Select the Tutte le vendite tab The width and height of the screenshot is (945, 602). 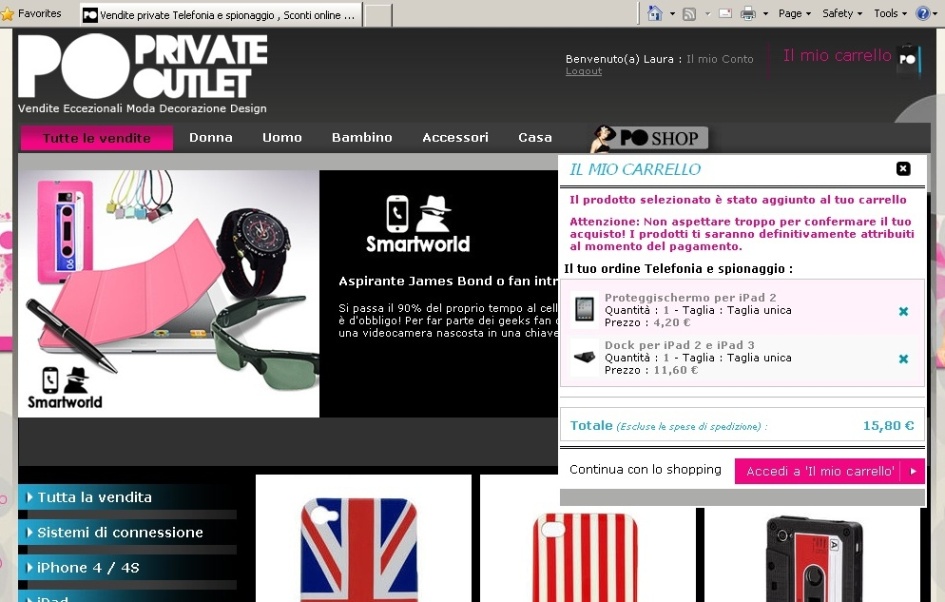(x=96, y=138)
